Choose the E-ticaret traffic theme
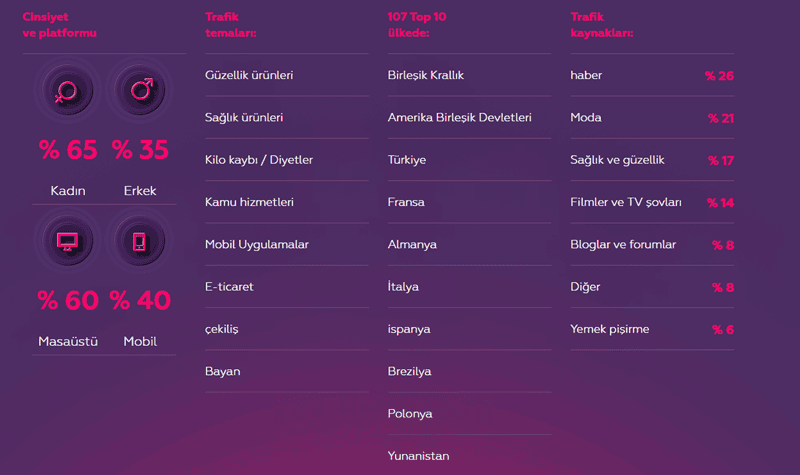The width and height of the screenshot is (800, 475). (x=229, y=287)
